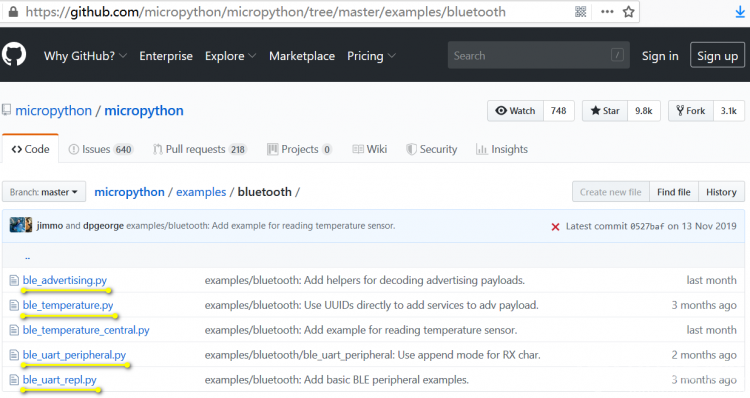Open commit 'Add helpers for decoding advertising payloads'
This screenshot has height=398, width=750.
click(x=365, y=280)
